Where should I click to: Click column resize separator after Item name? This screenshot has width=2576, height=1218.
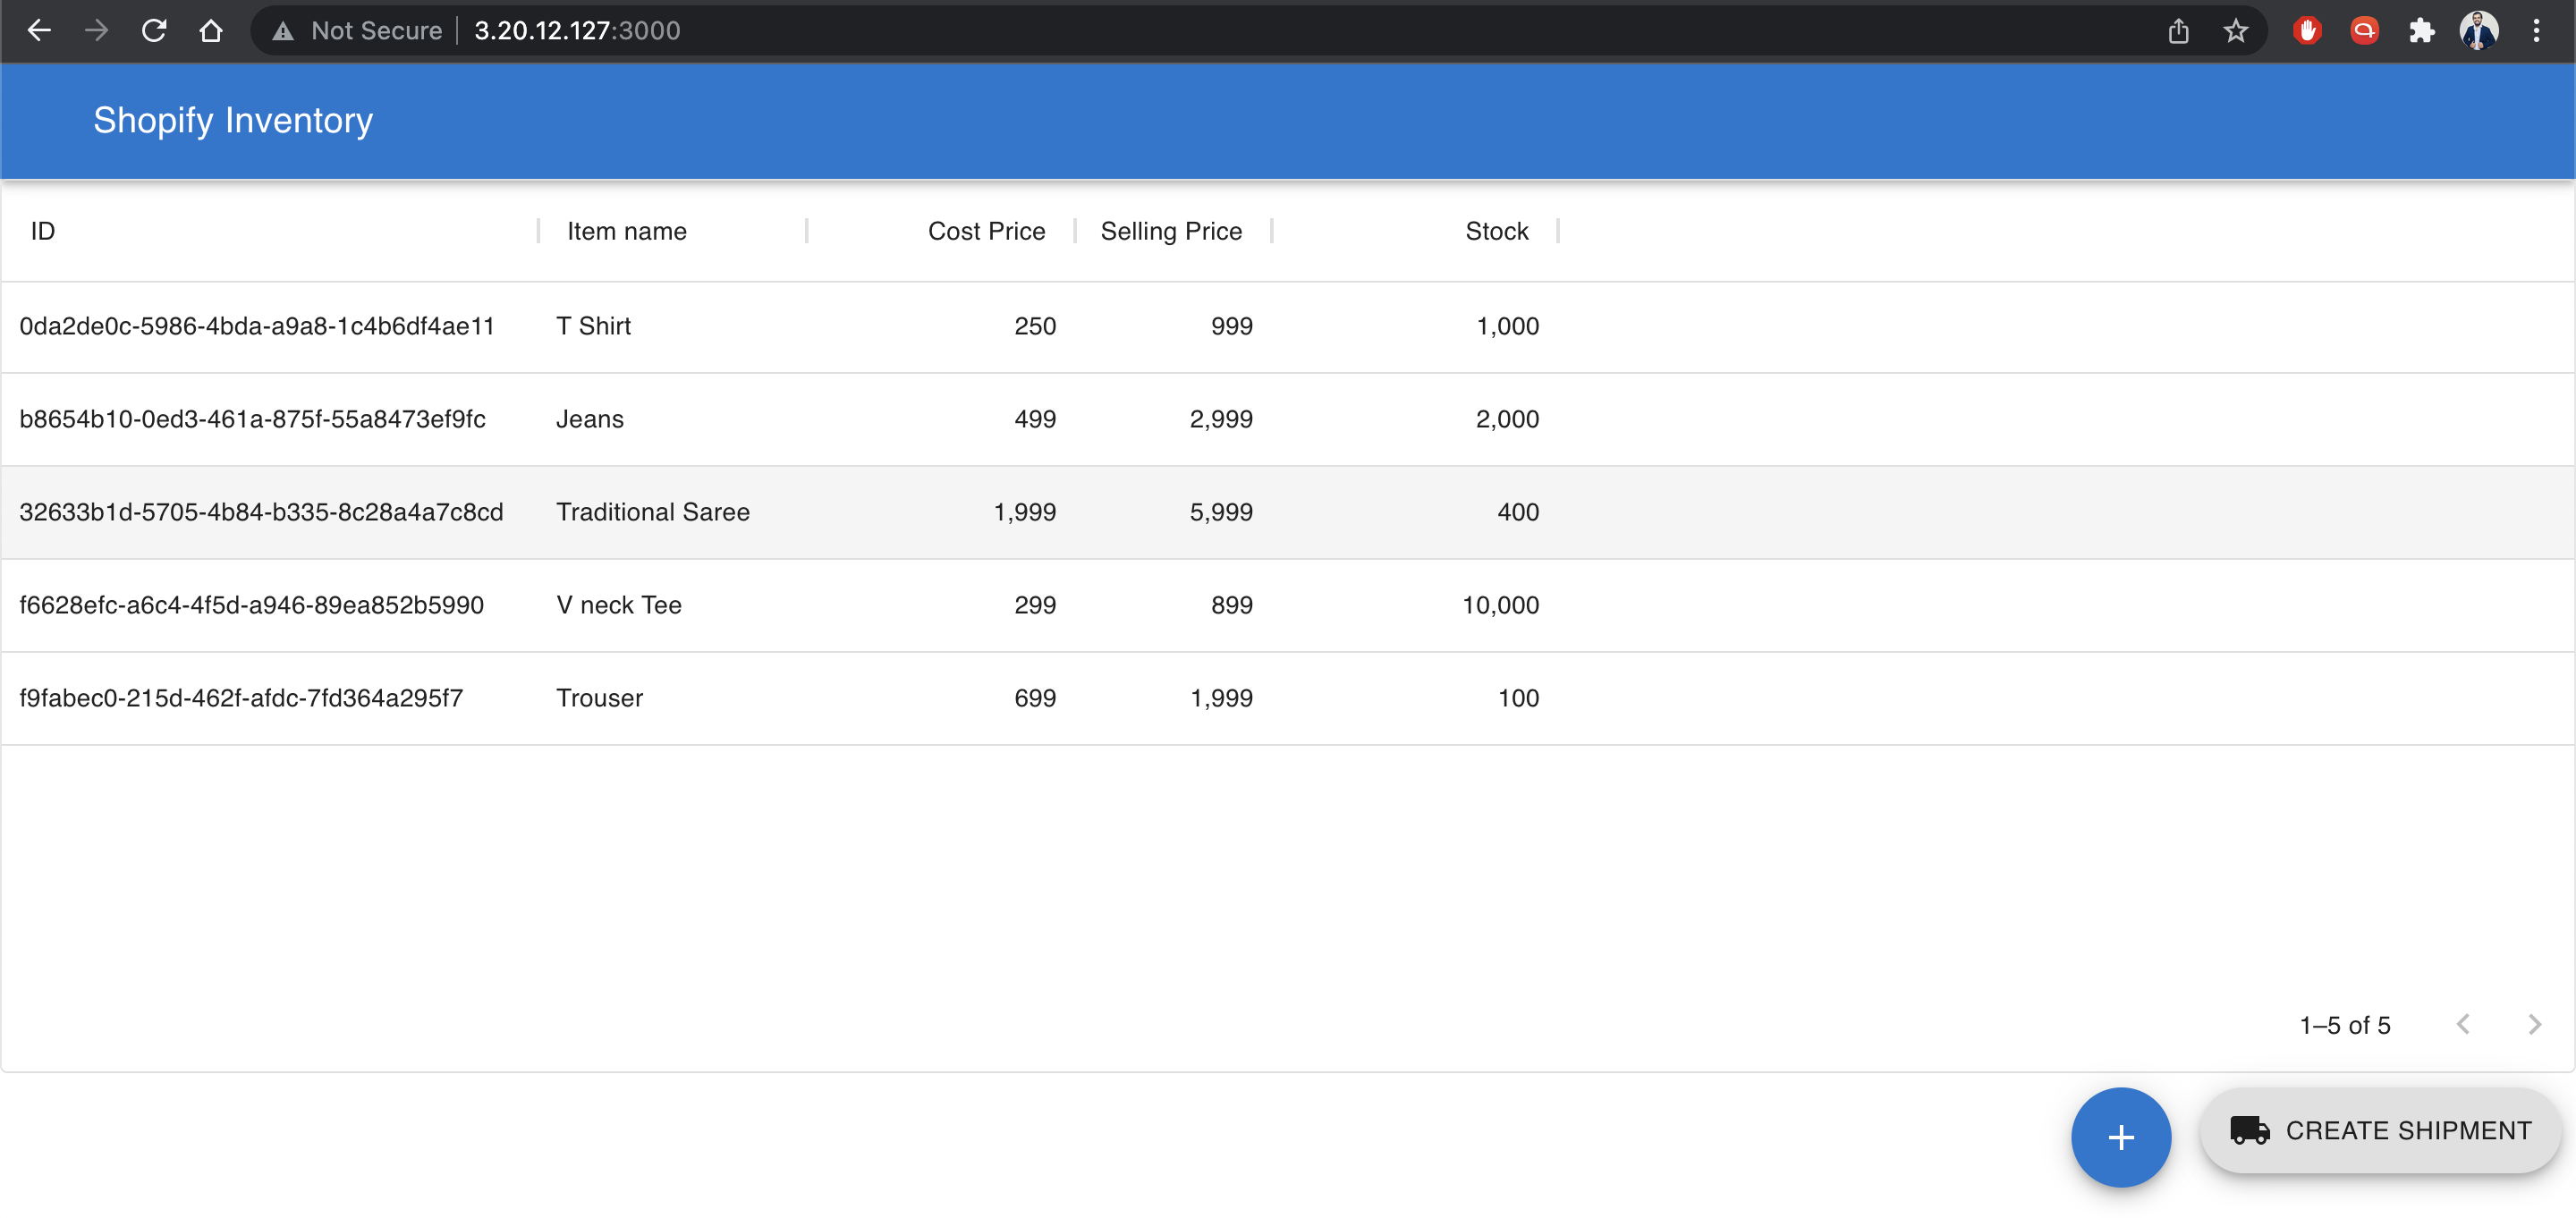click(x=806, y=231)
